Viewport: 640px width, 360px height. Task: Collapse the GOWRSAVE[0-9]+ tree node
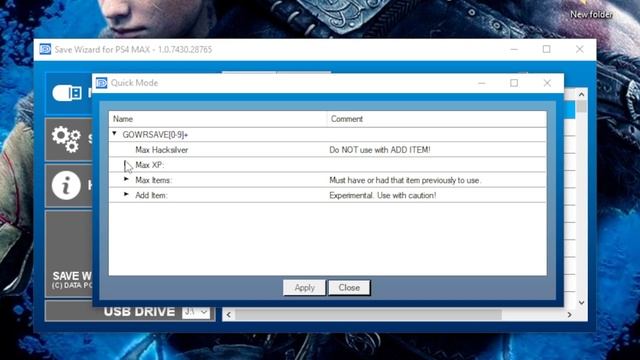coord(114,134)
